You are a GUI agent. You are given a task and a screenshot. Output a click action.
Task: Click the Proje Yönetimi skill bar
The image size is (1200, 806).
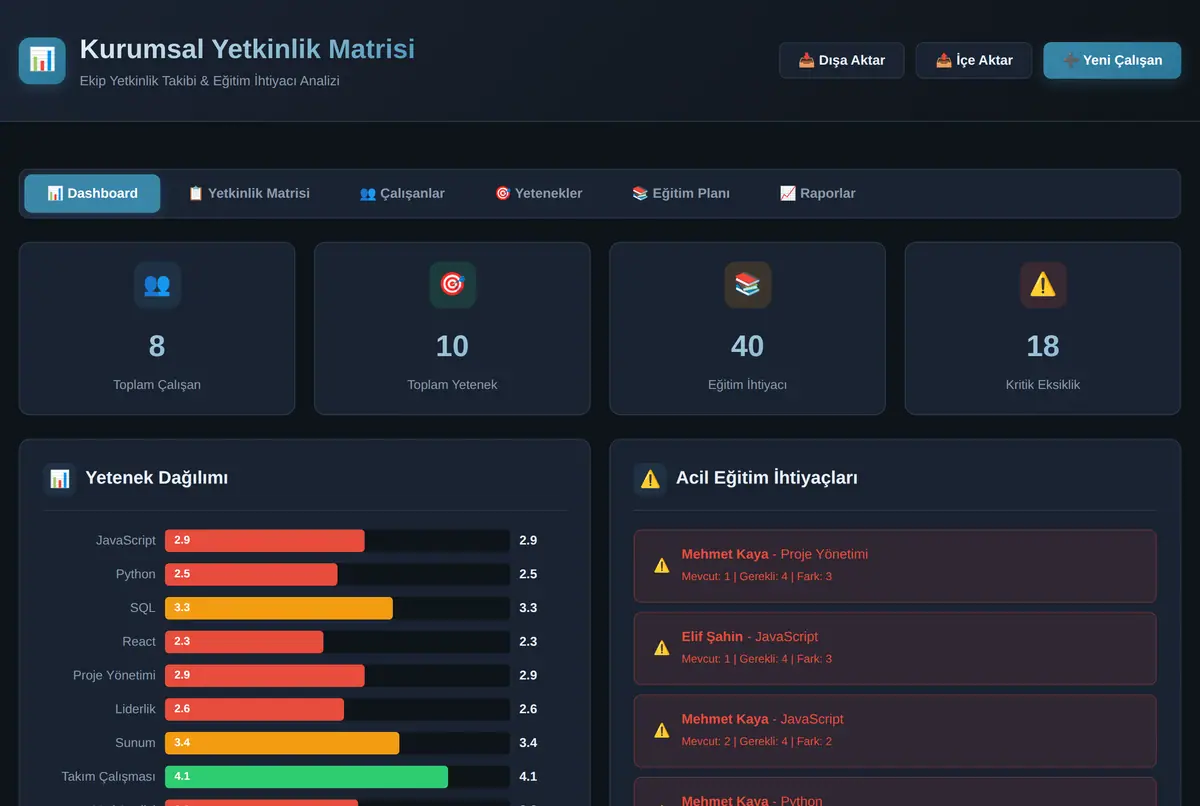(265, 675)
